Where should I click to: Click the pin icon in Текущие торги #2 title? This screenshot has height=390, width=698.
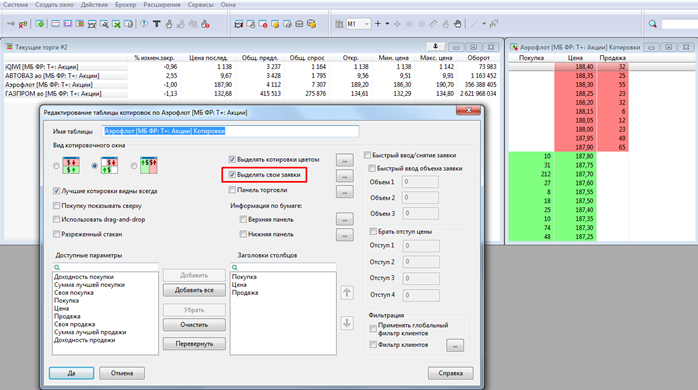click(436, 46)
